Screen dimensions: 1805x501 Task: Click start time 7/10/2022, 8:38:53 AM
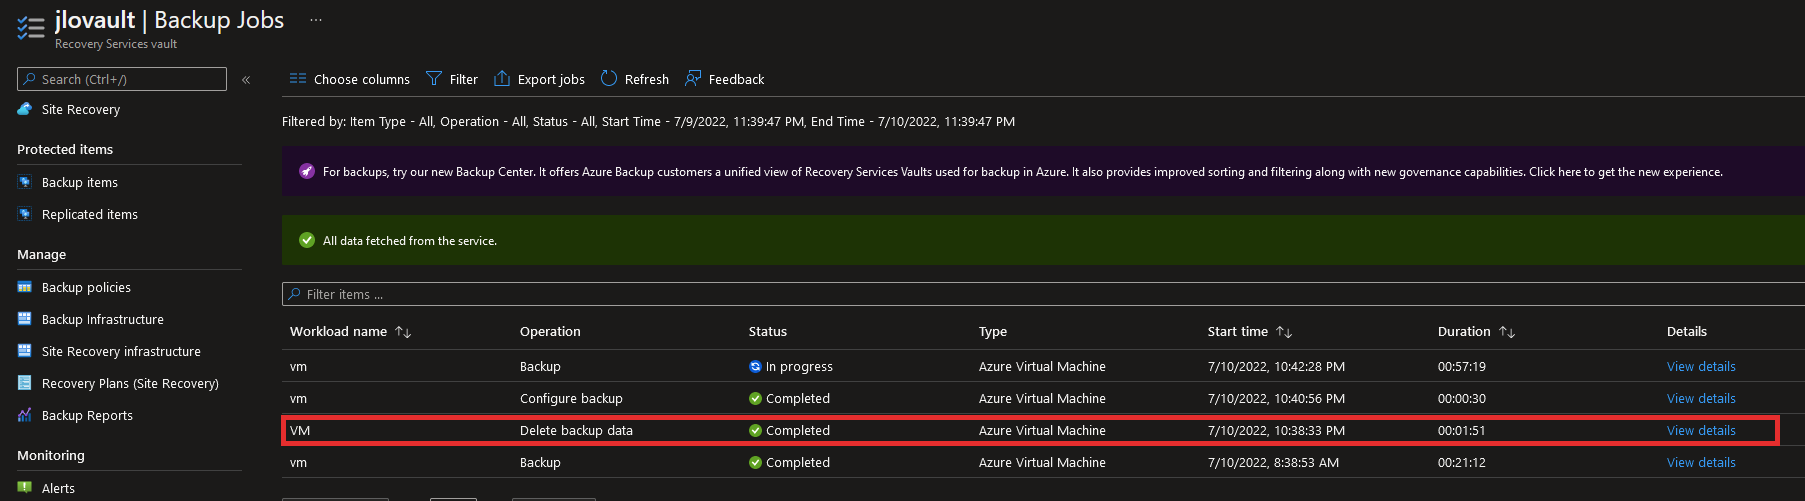point(1273,463)
